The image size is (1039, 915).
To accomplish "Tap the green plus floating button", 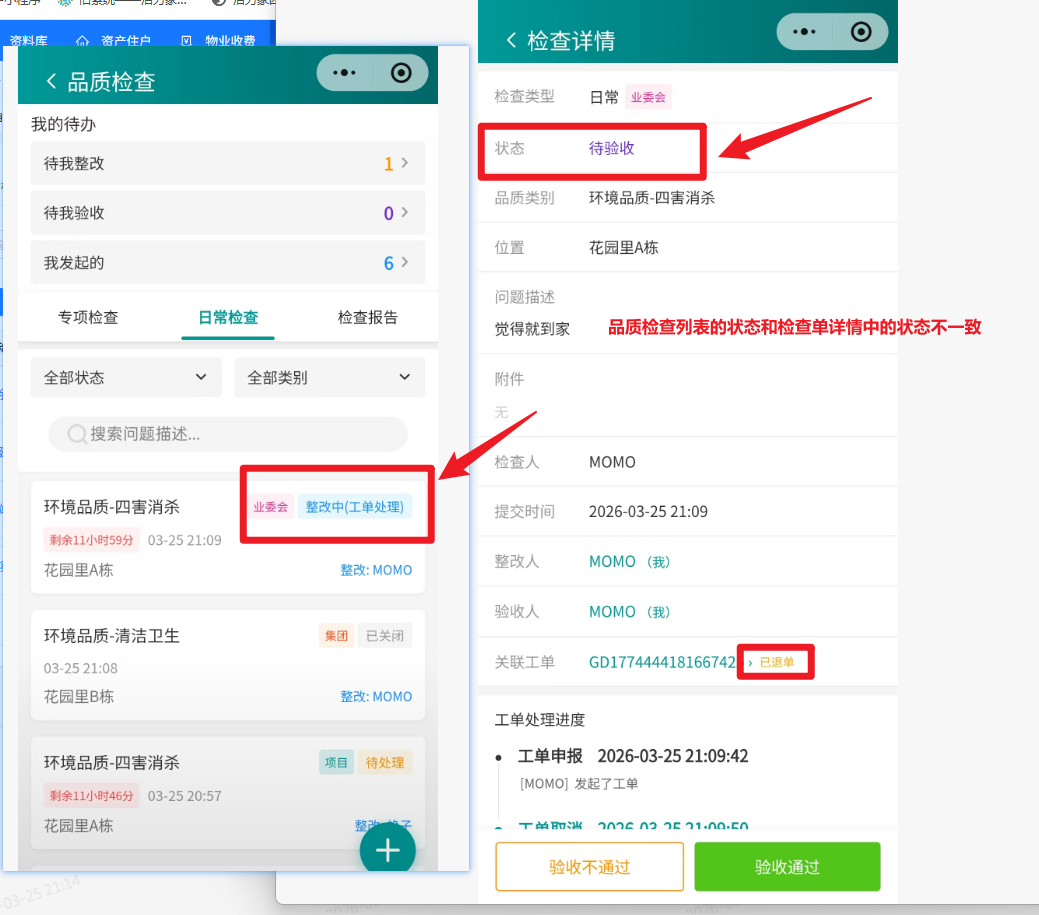I will pos(387,850).
